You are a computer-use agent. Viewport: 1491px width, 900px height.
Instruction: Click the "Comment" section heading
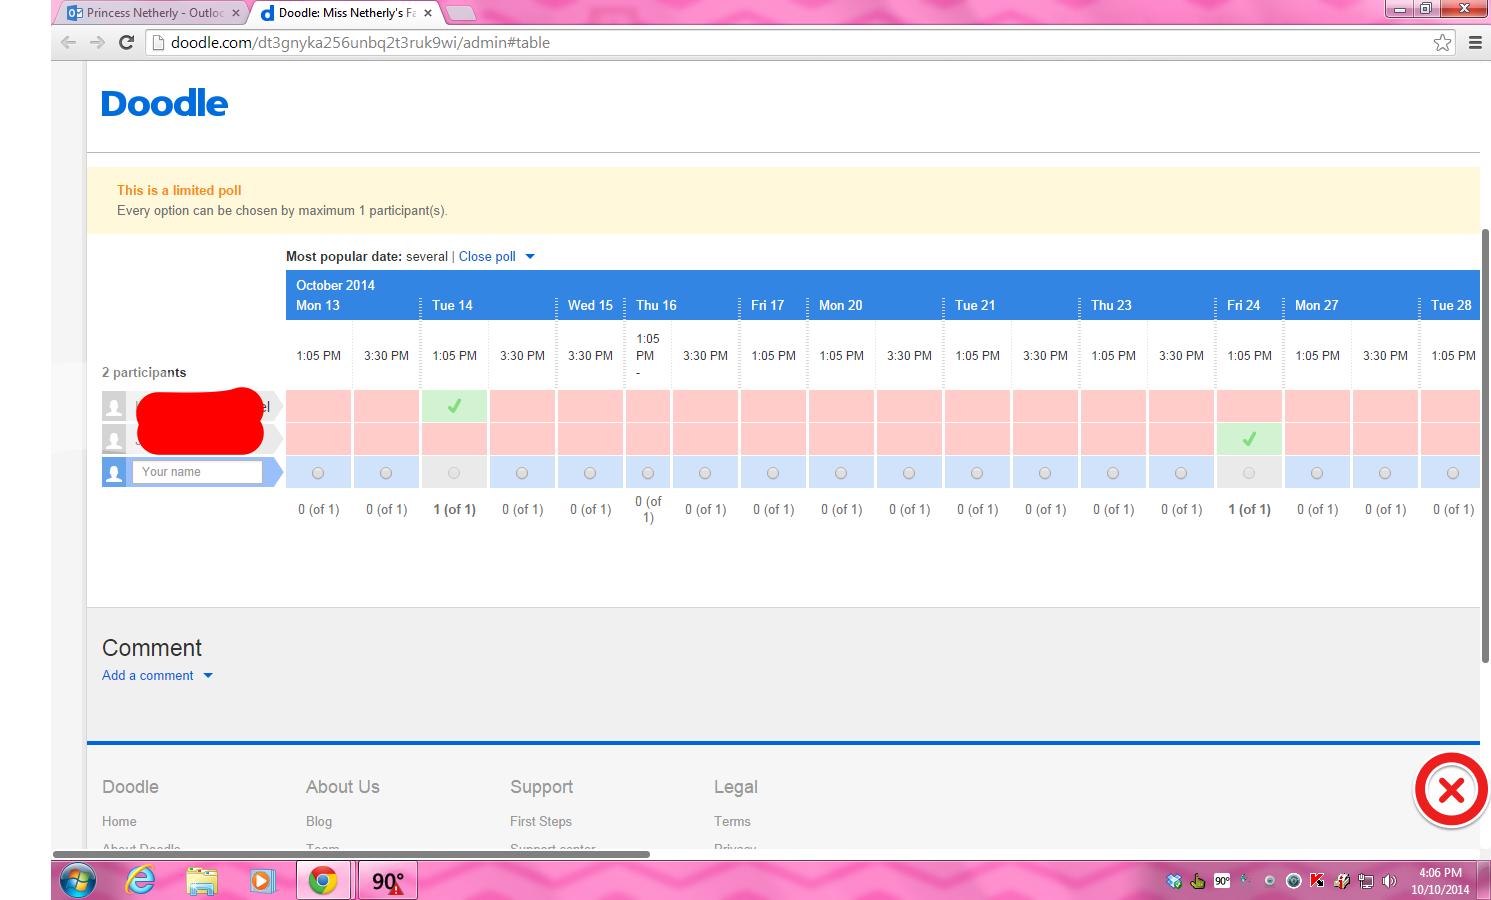pyautogui.click(x=152, y=648)
